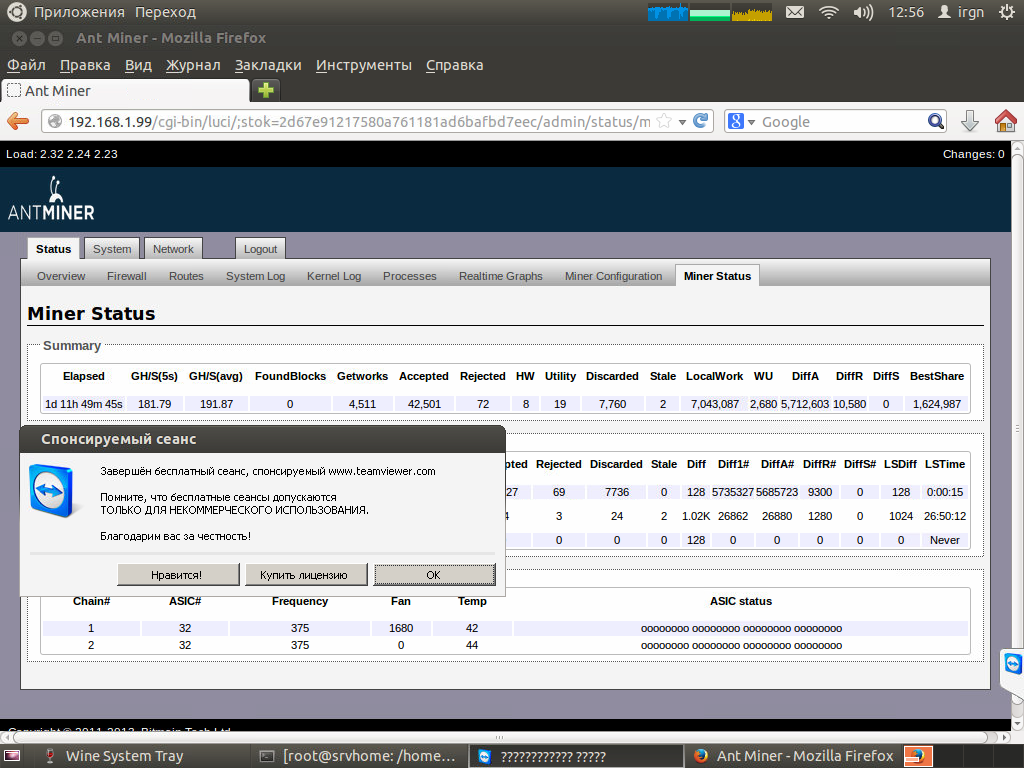Select the Miner Status subtab
1024x768 pixels.
point(717,276)
